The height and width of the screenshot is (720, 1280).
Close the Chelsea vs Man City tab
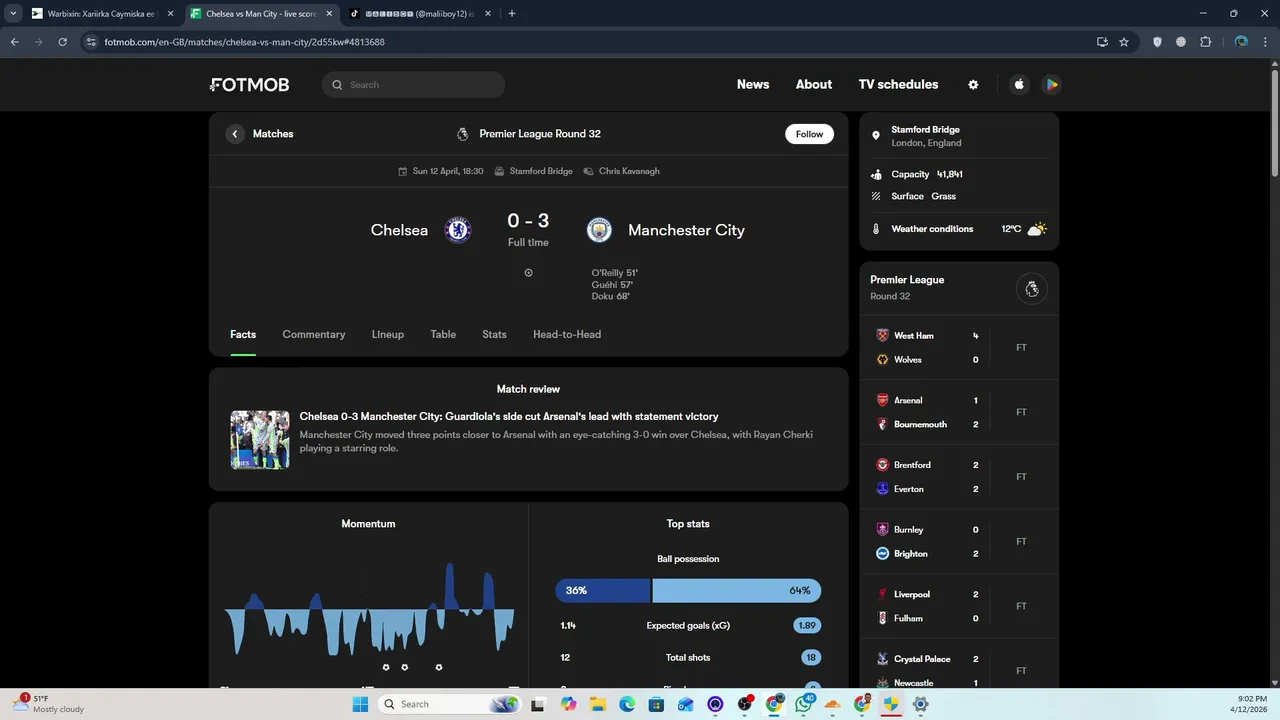[329, 14]
